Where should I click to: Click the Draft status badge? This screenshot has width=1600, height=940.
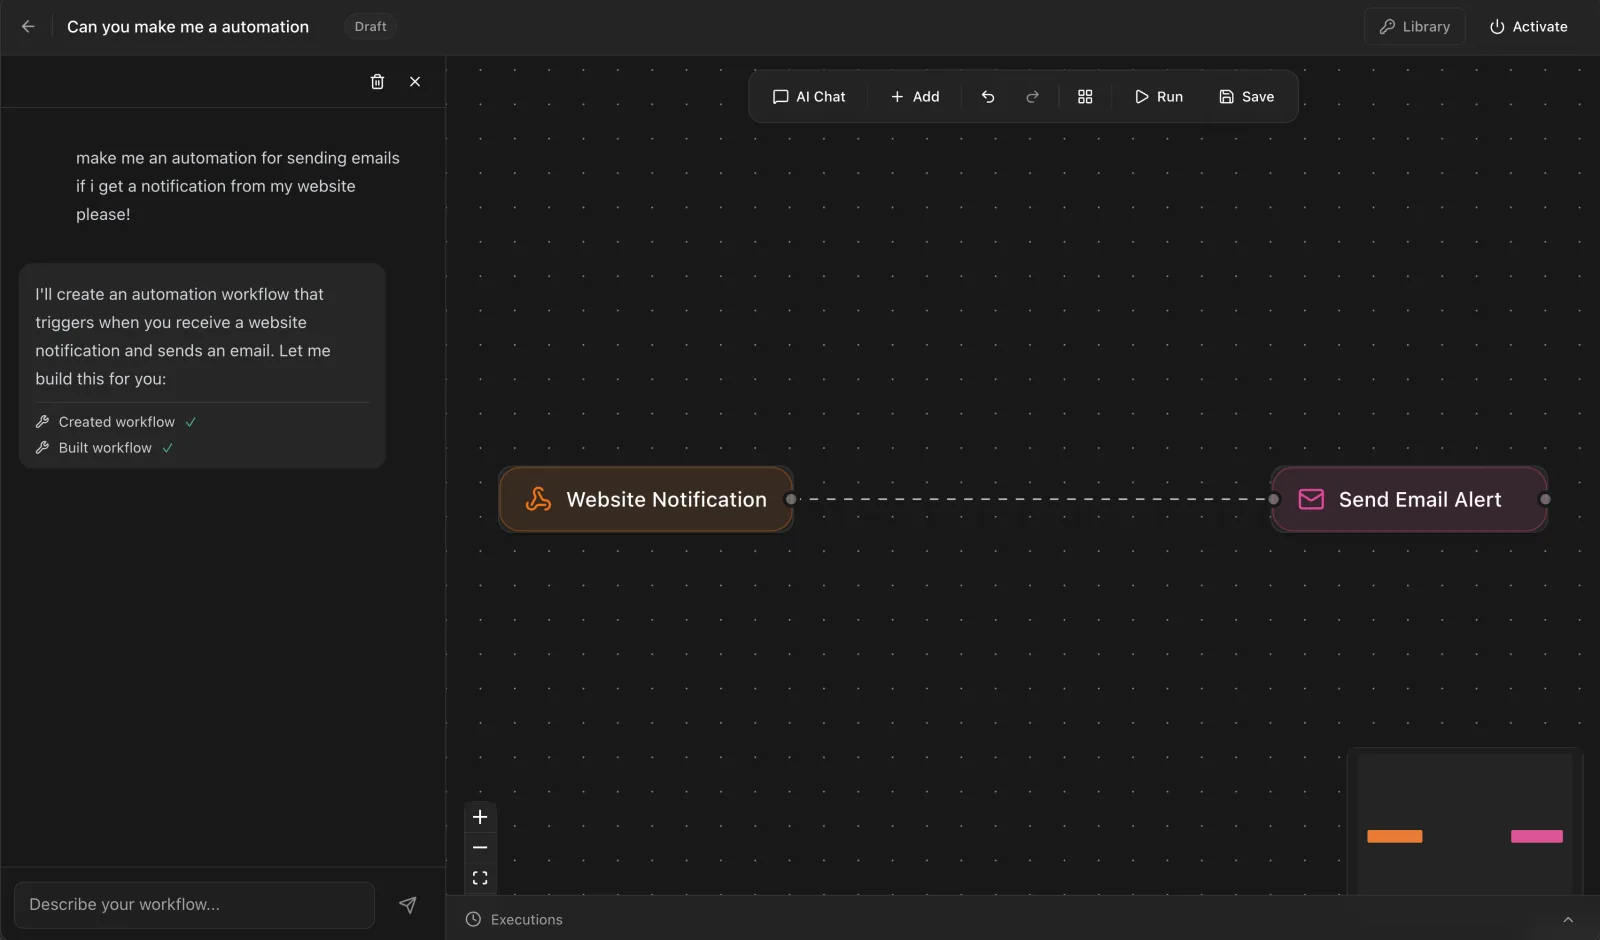pyautogui.click(x=370, y=27)
